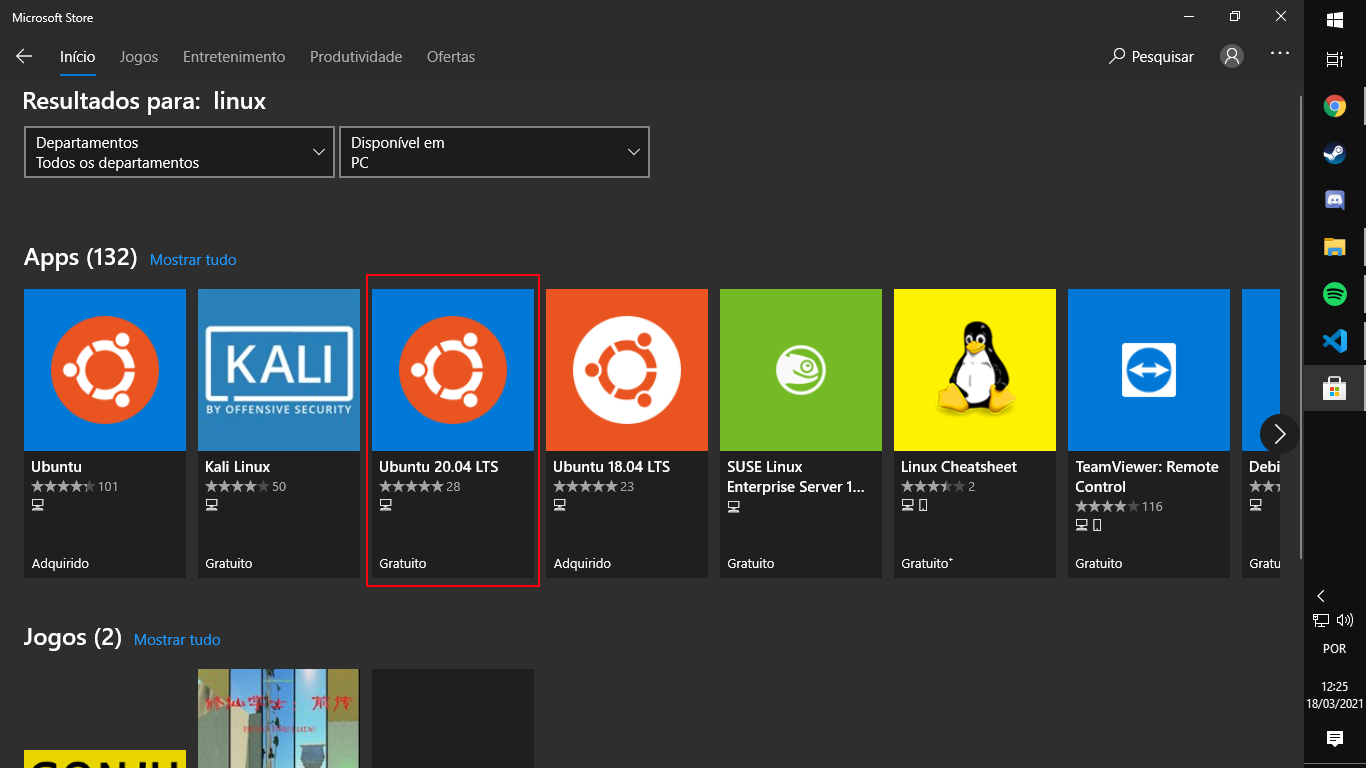Launch Google Chrome from the taskbar

point(1335,106)
